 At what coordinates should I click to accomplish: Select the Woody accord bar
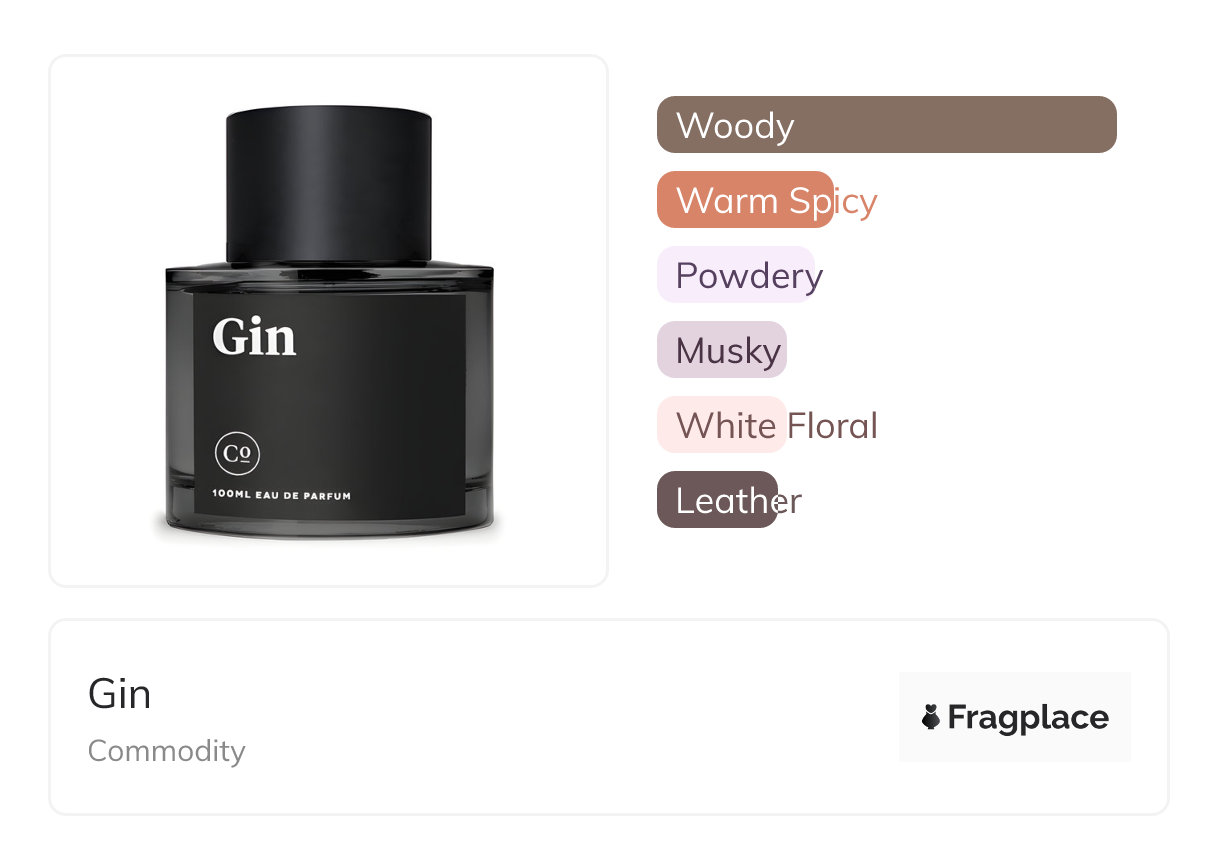886,125
